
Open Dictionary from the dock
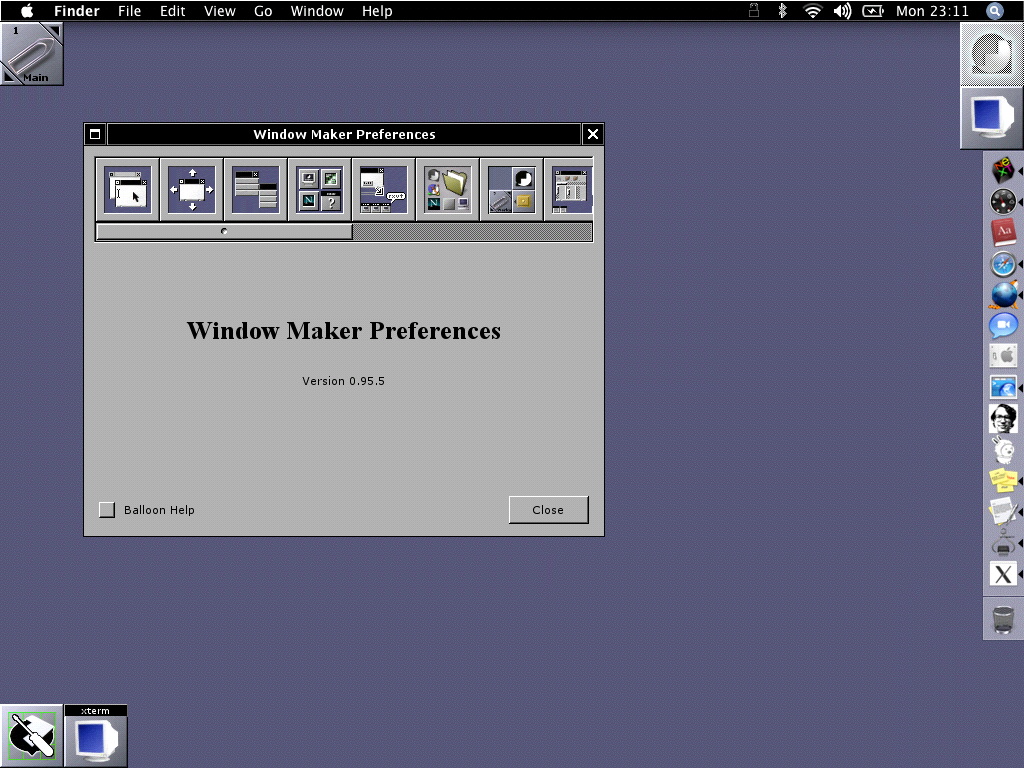(1003, 233)
